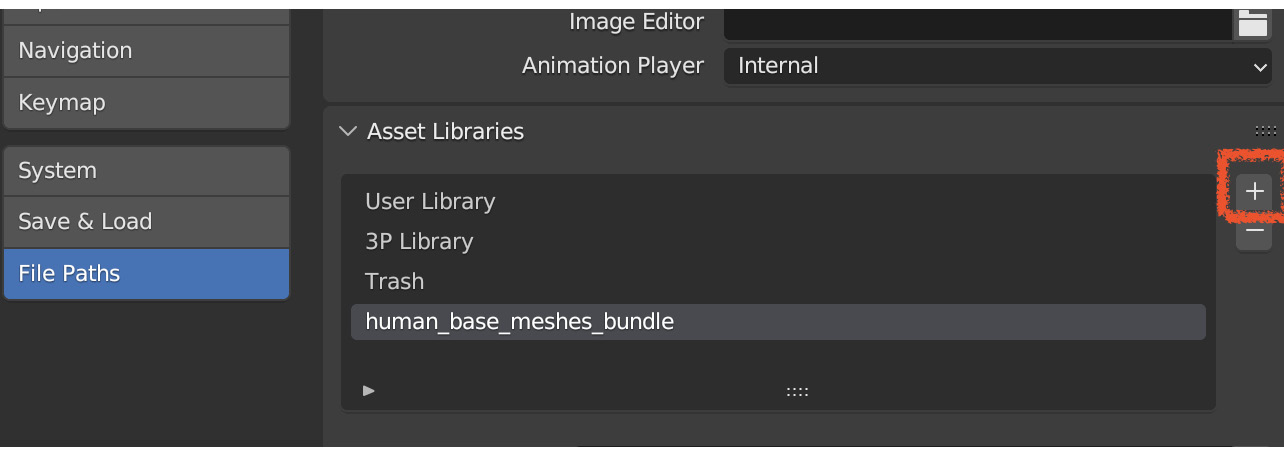Click the Asset Libraries panel title

(445, 131)
